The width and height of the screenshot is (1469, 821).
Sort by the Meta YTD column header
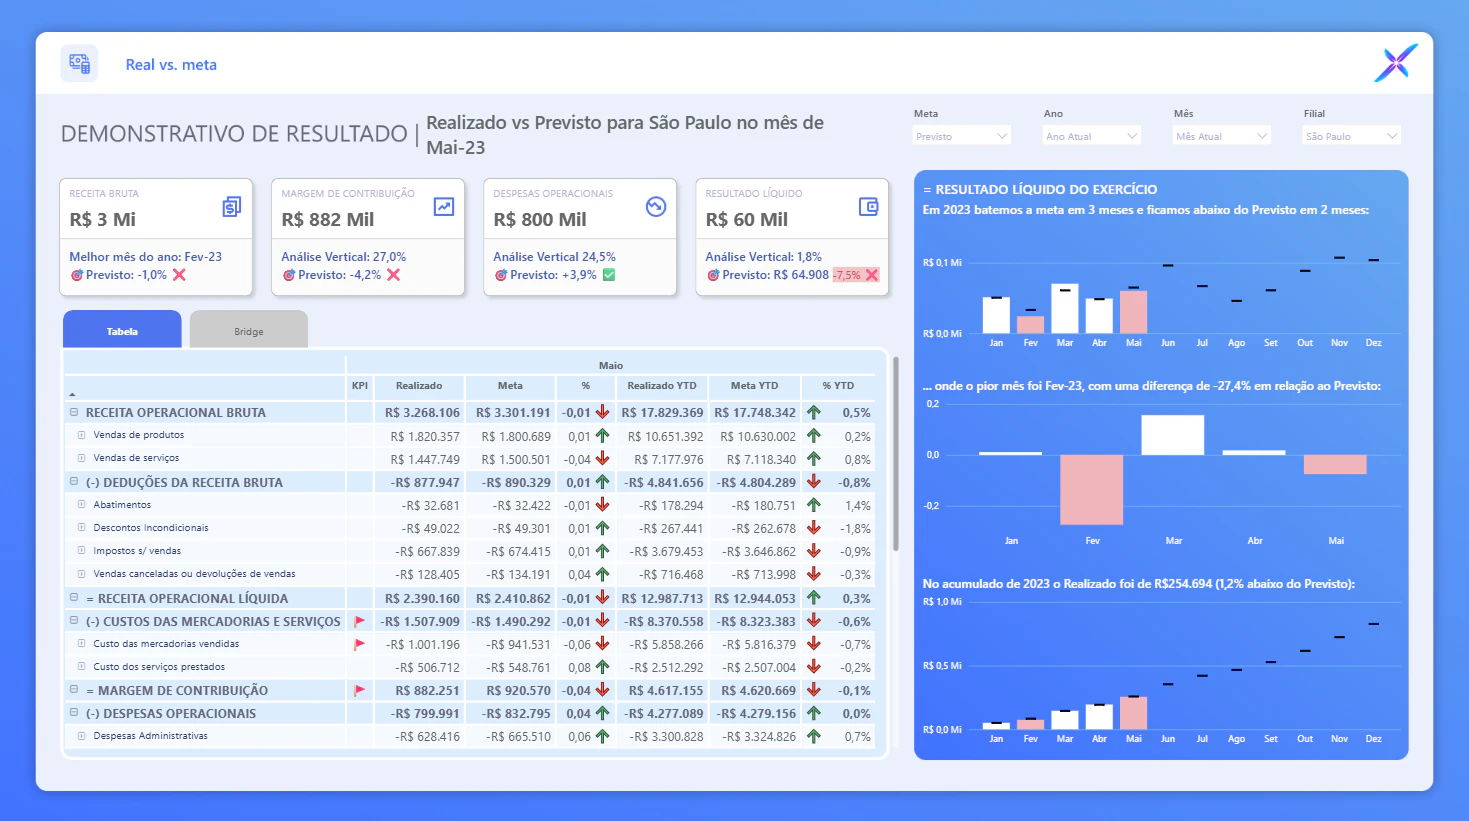coord(754,386)
